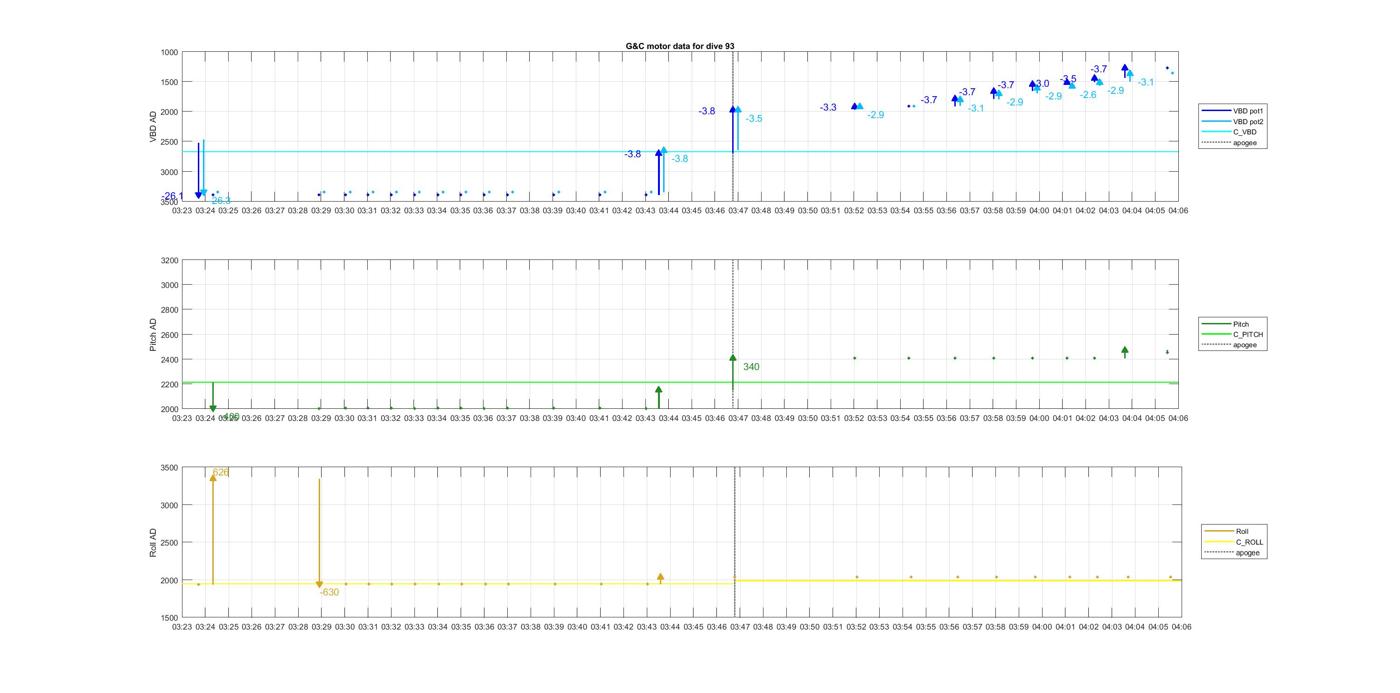Click the '-2.6' VBD data label
This screenshot has height=693, width=1400.
1088,95
